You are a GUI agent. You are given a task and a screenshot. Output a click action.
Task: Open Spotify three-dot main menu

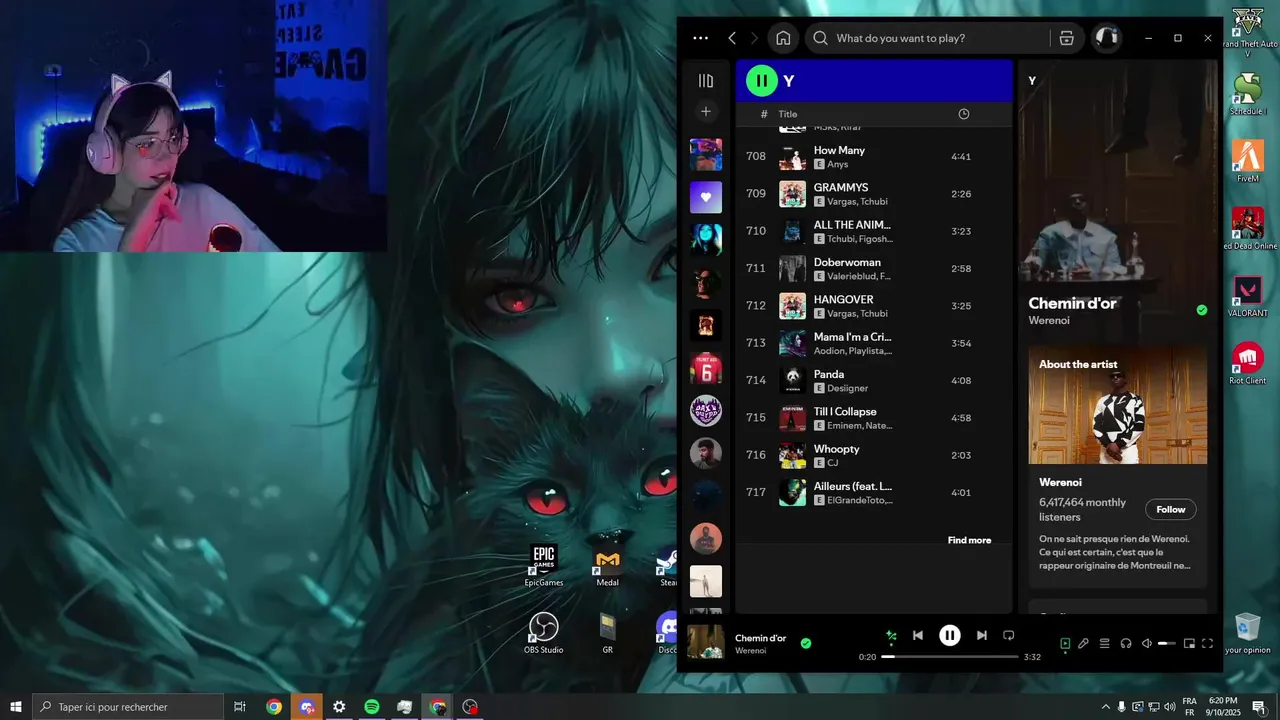point(701,38)
